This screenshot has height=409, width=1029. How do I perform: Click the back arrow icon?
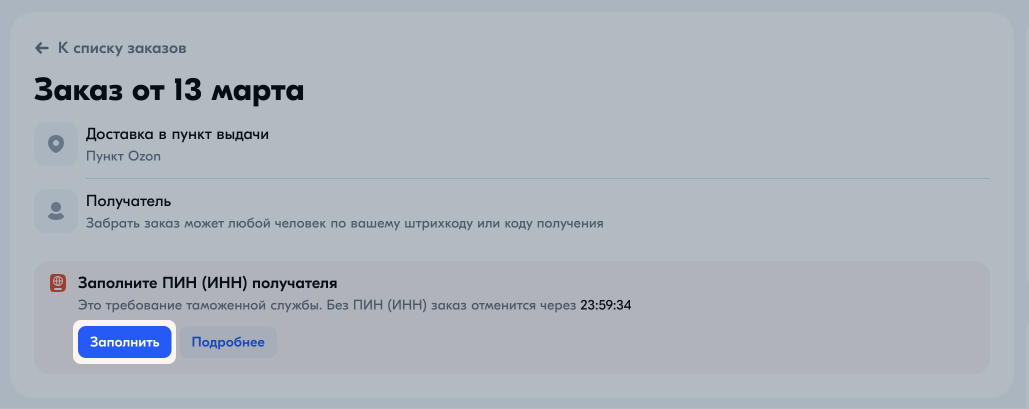(x=42, y=48)
